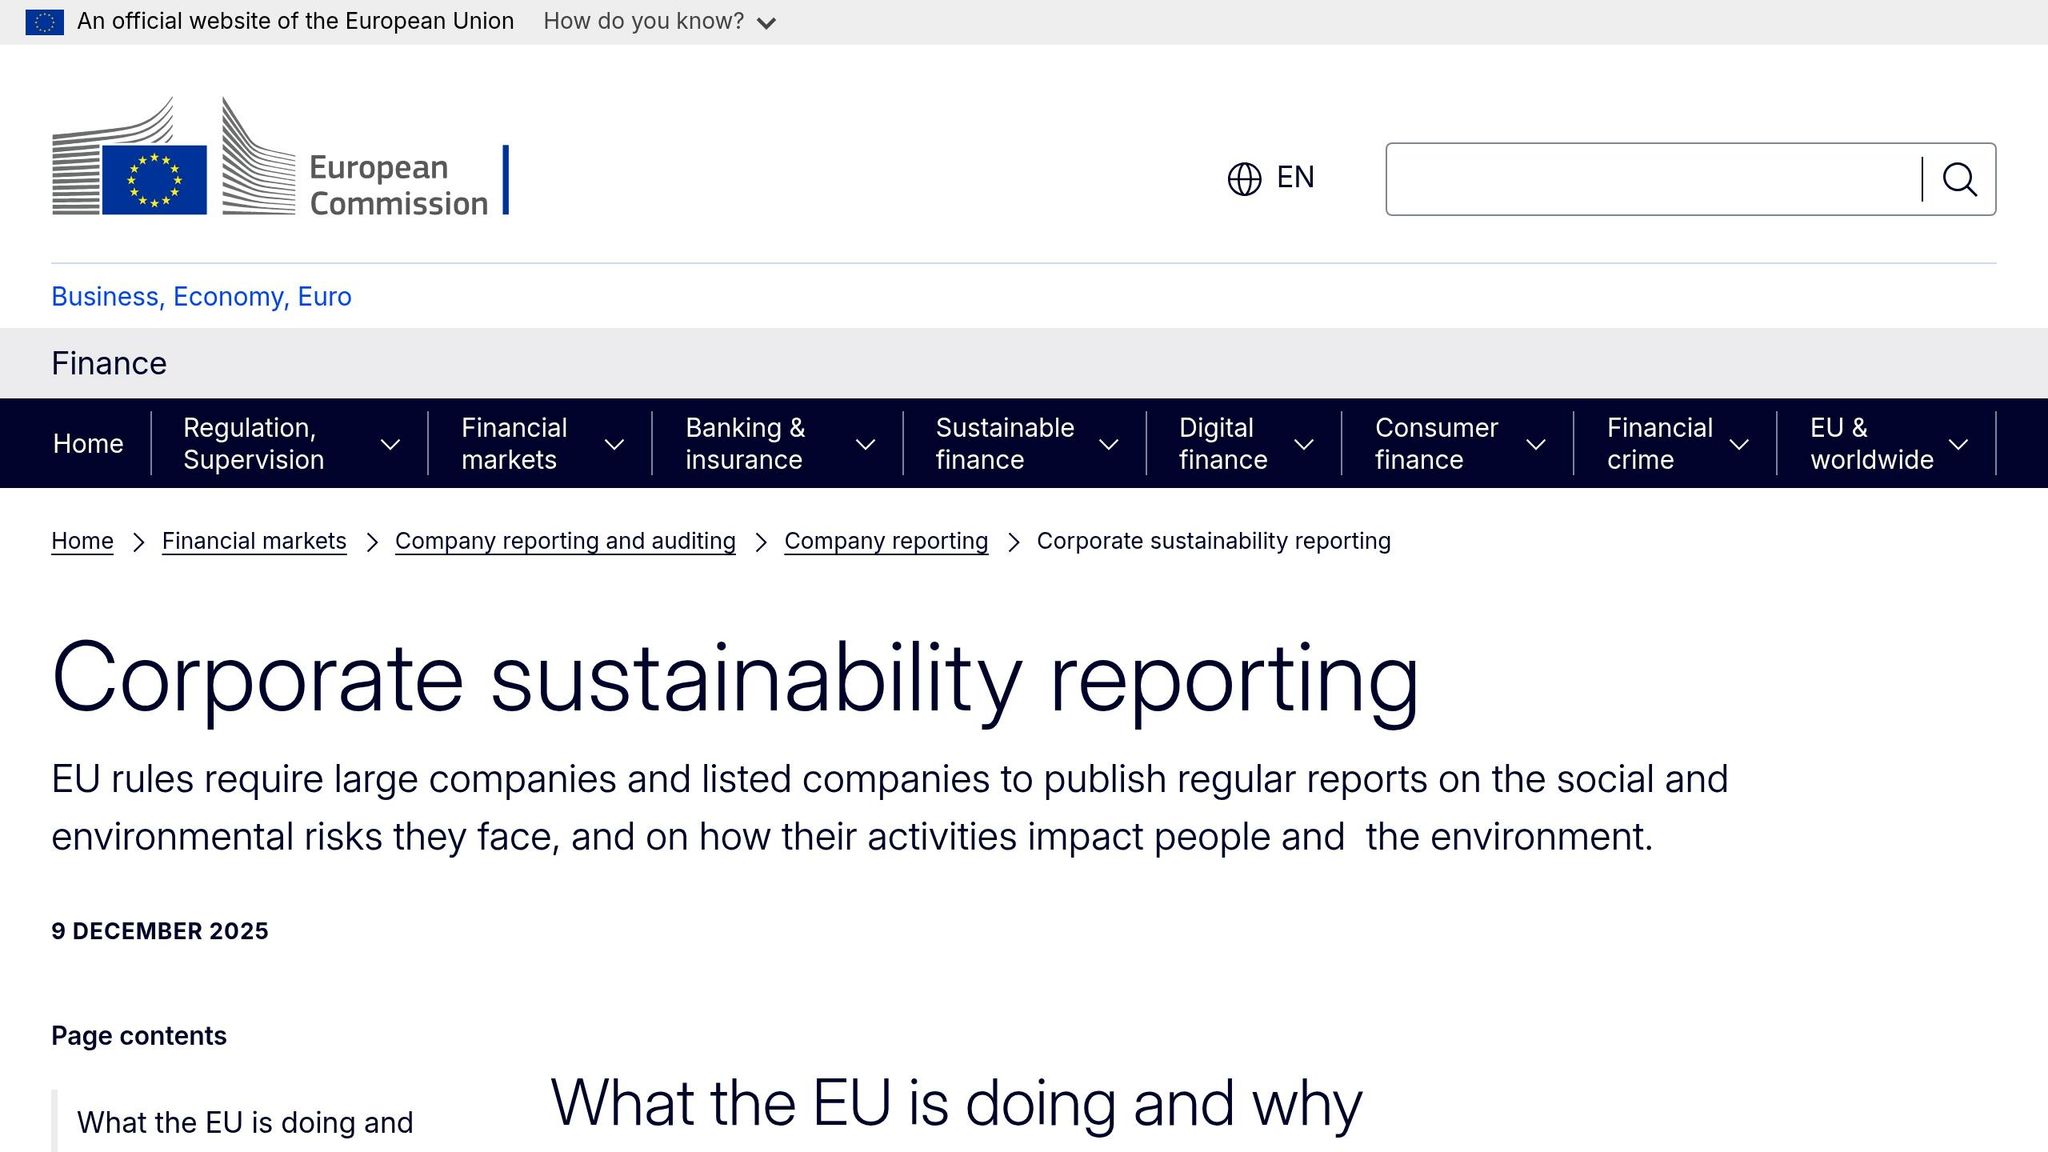Screen dimensions: 2048x1152
Task: Open the Company reporting and auditing breadcrumb link
Action: pos(565,541)
